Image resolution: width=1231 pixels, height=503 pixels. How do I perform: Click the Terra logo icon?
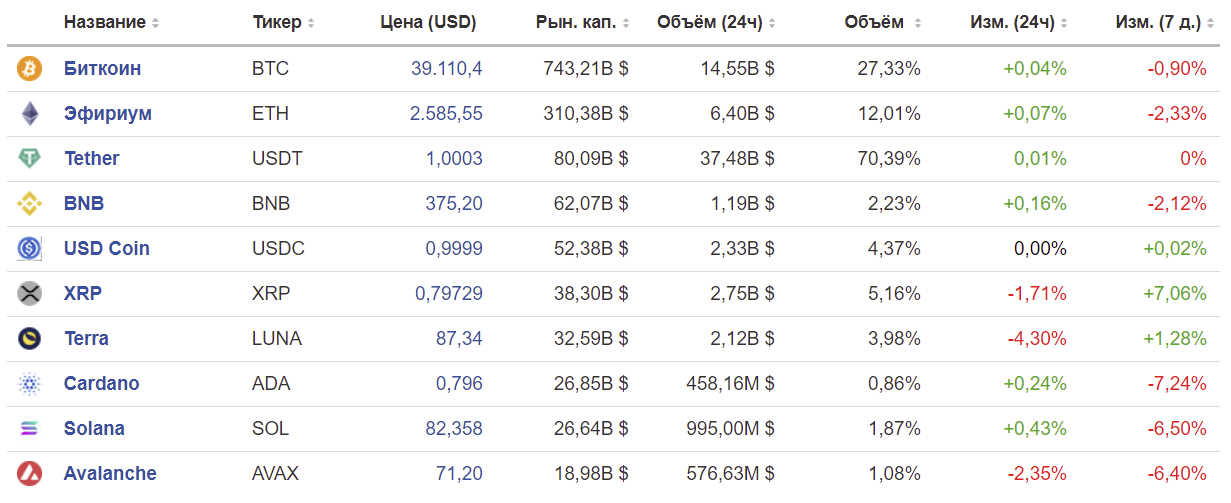pos(29,339)
